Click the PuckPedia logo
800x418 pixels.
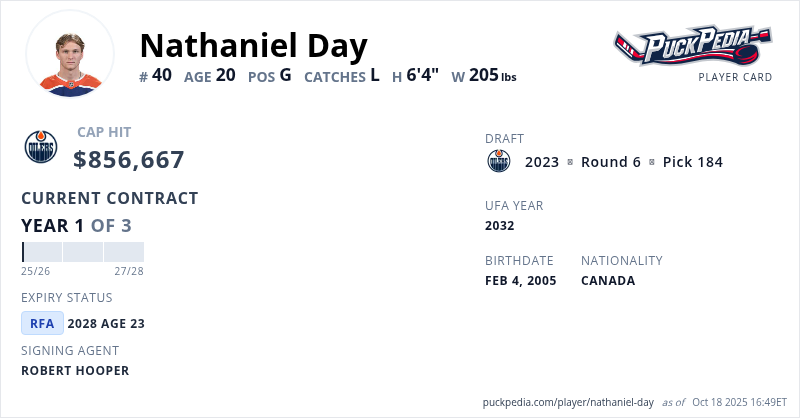(x=692, y=46)
